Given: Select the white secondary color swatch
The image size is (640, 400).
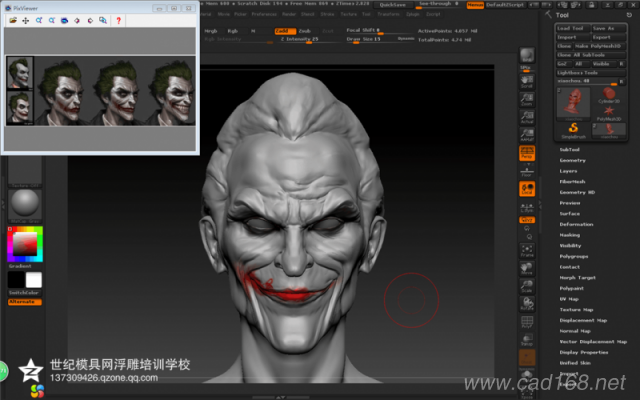Looking at the screenshot, I should (33, 280).
